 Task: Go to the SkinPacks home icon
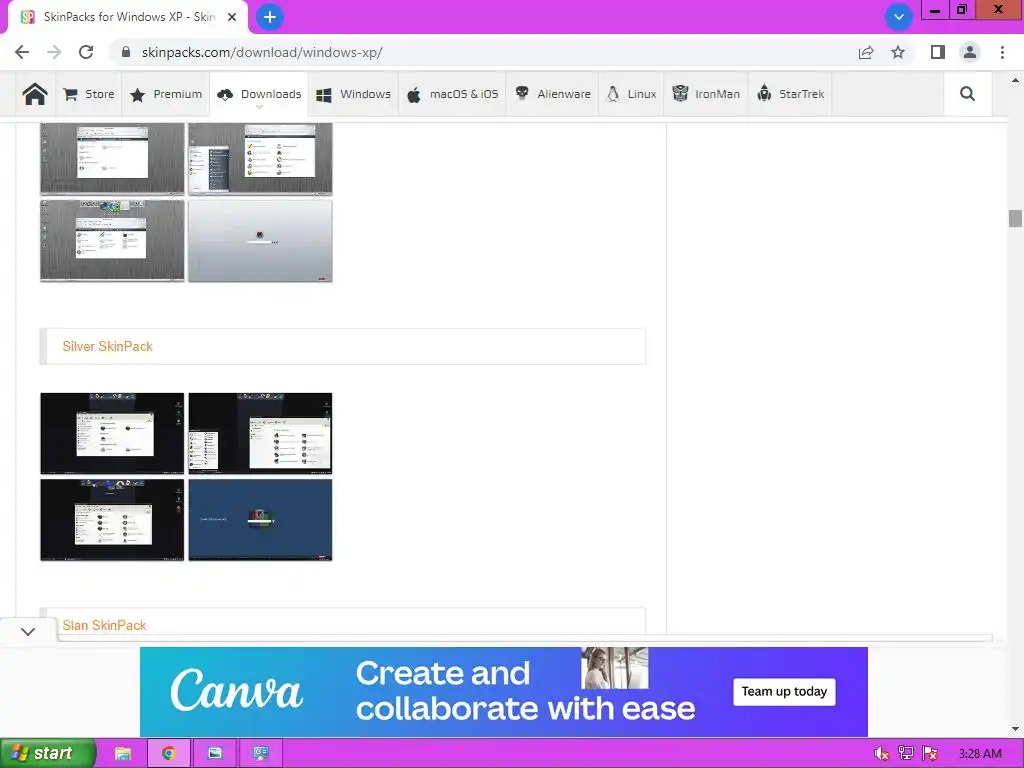35,94
